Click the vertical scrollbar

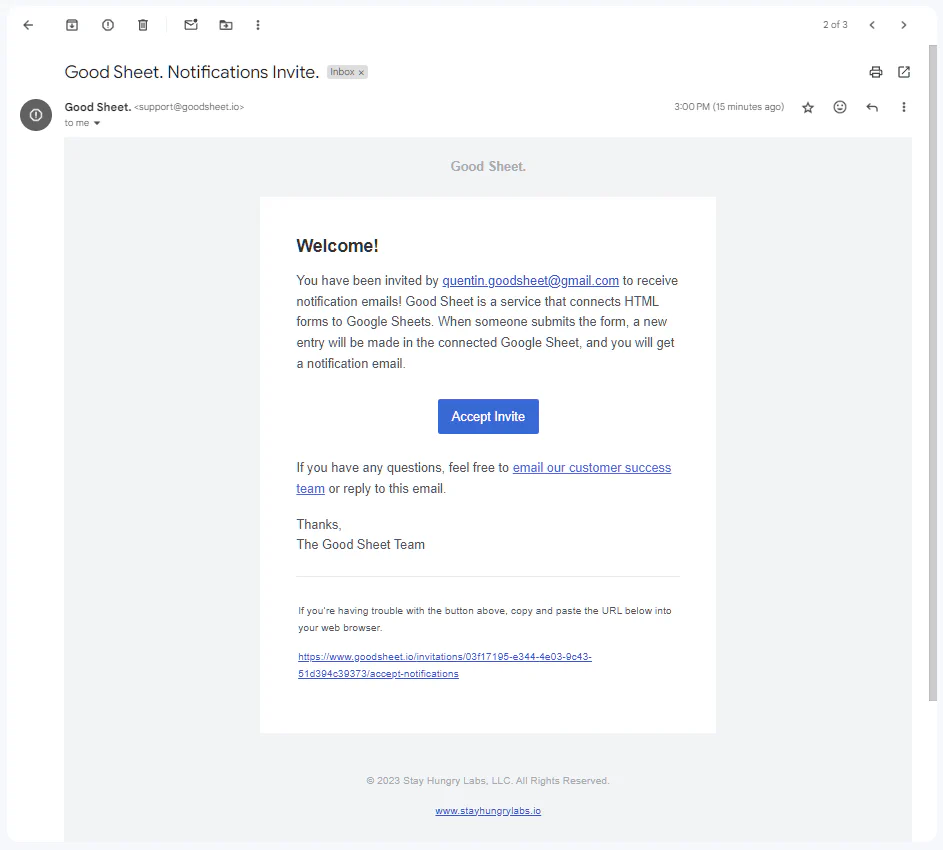point(933,373)
